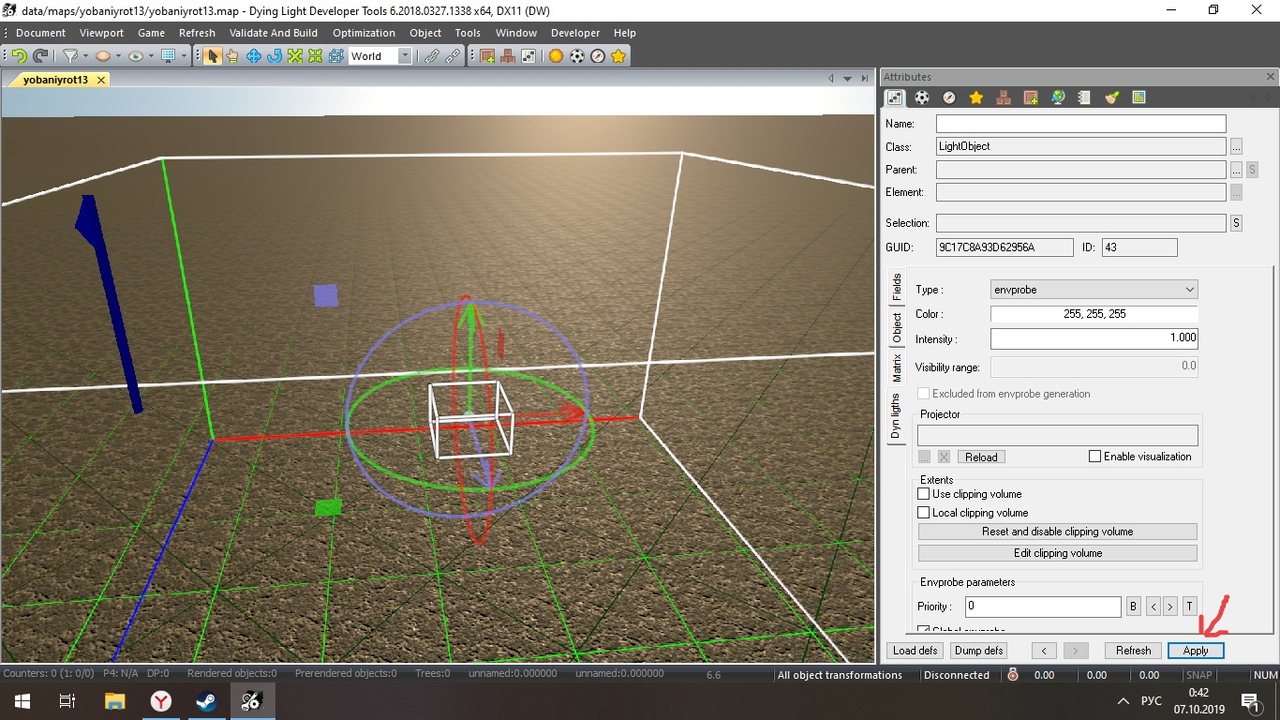Image resolution: width=1280 pixels, height=720 pixels.
Task: Click the Reload projector button
Action: 981,457
